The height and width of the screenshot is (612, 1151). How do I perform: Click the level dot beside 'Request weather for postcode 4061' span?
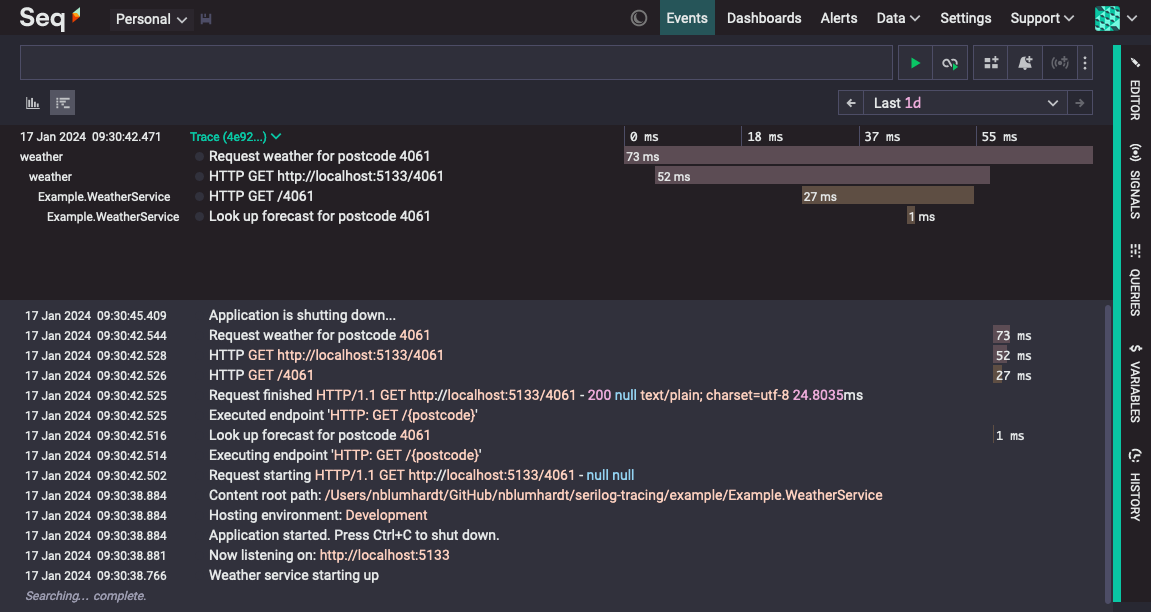199,156
